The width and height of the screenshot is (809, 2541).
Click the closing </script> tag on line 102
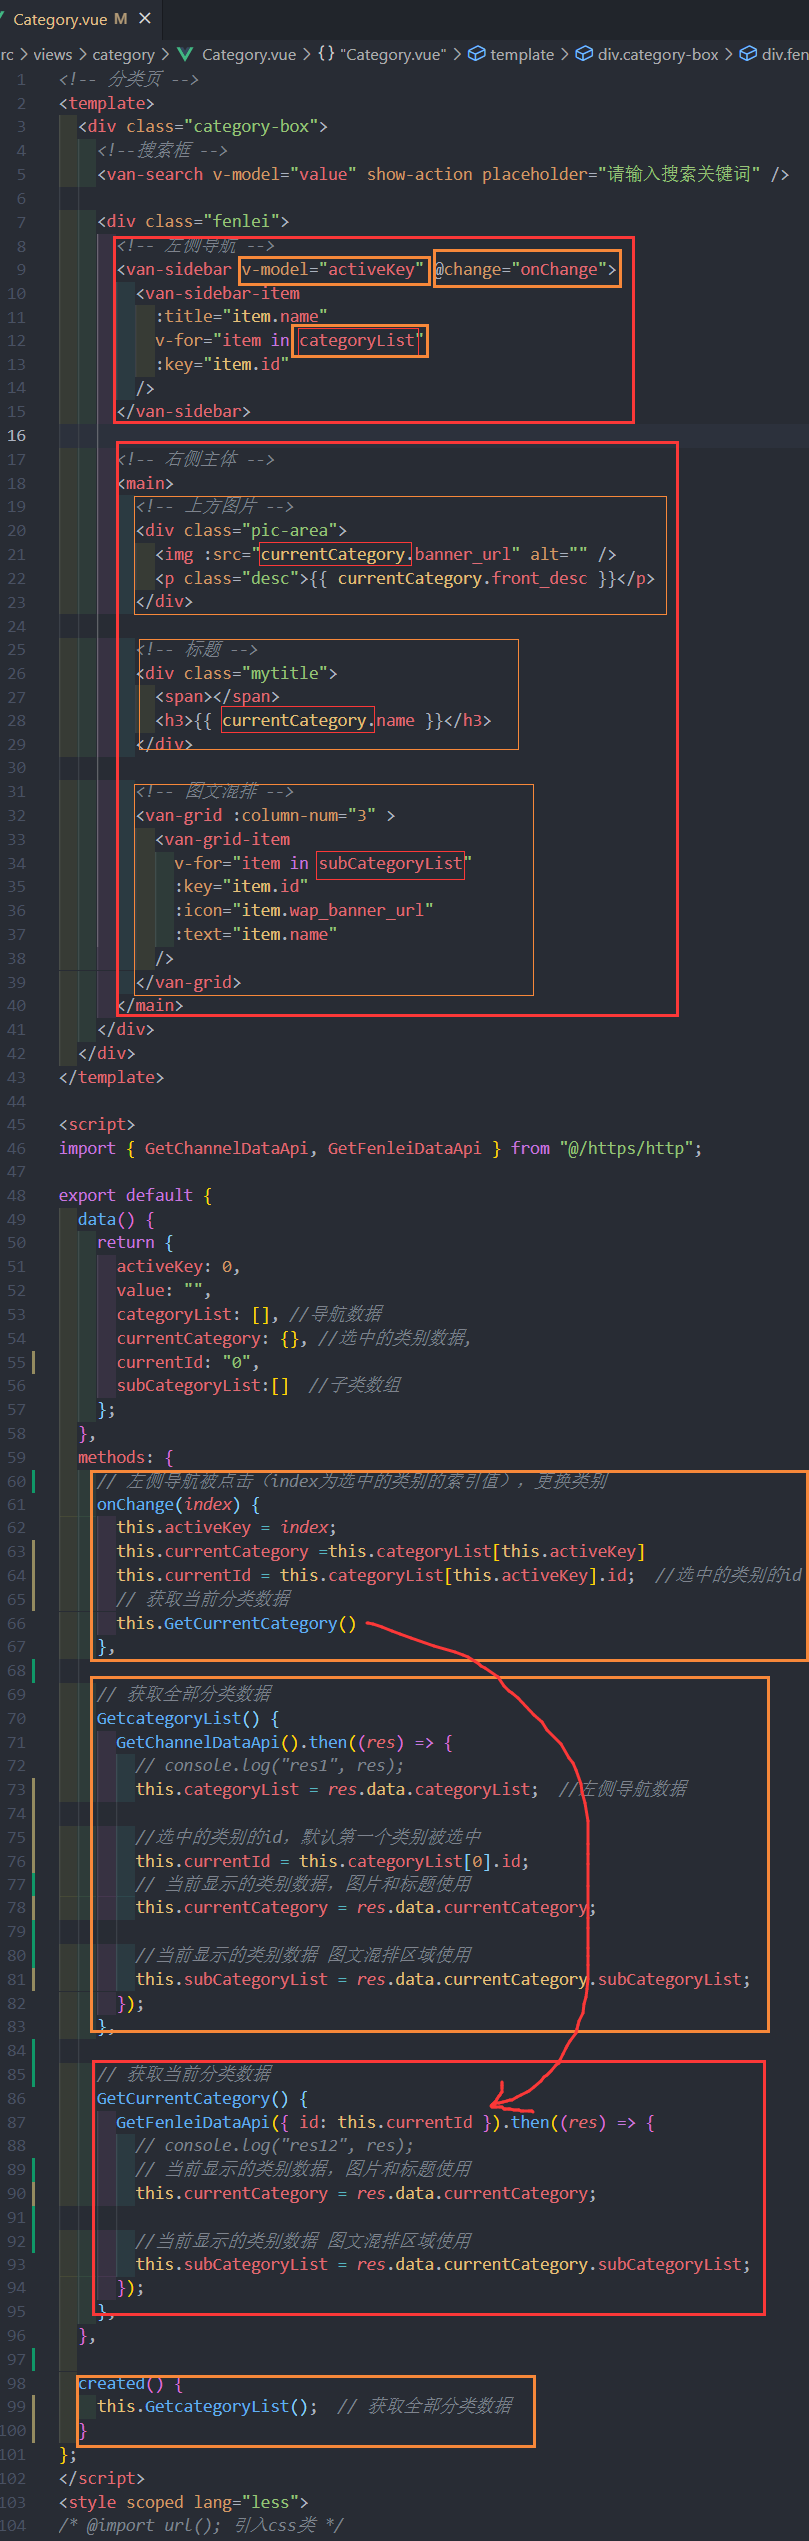[x=102, y=2478]
